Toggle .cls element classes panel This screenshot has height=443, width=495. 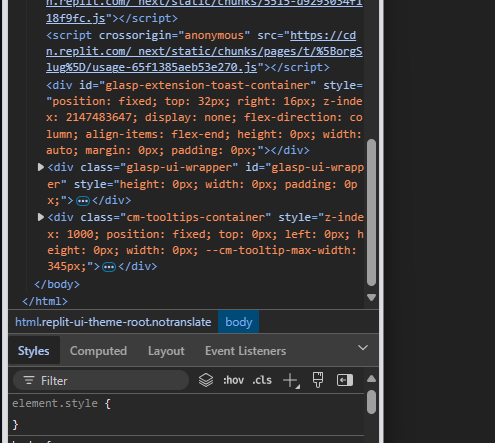pos(262,380)
